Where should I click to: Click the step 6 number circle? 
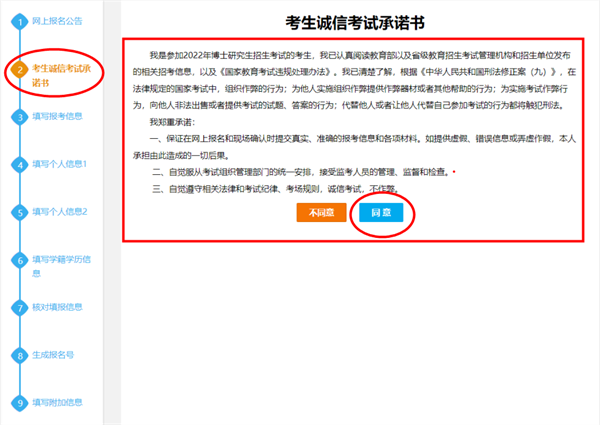point(19,260)
